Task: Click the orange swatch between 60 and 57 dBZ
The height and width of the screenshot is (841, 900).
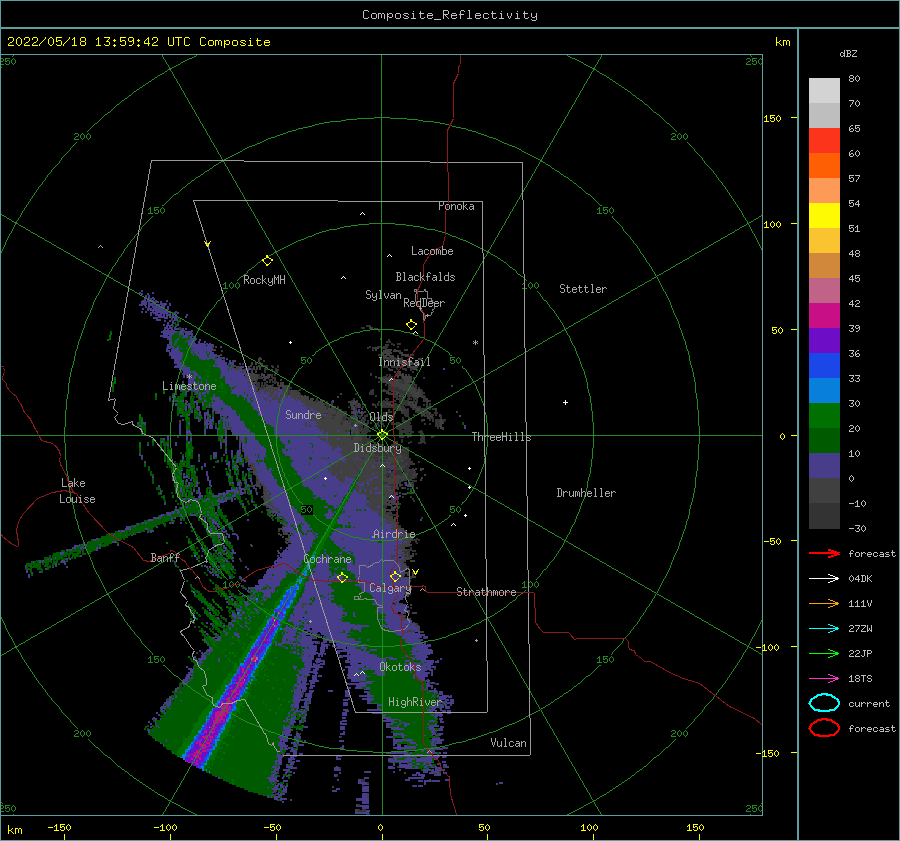Action: 824,165
